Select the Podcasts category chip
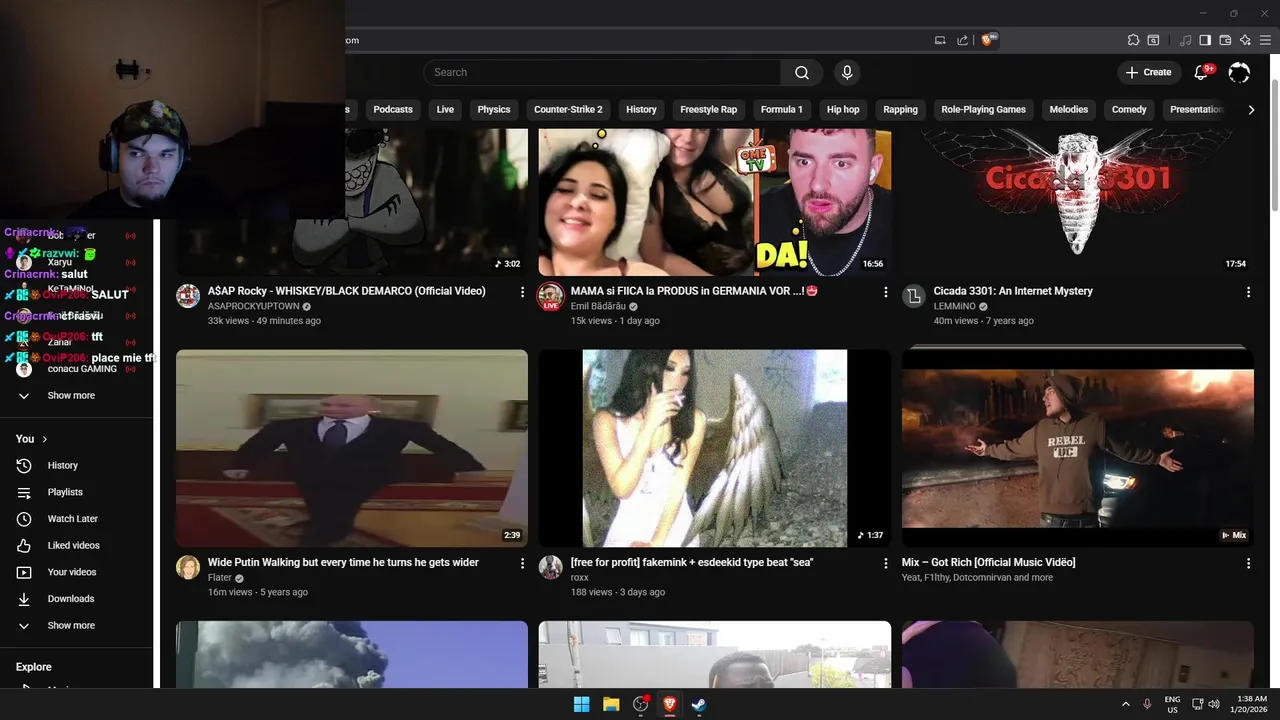The image size is (1280, 720). click(x=393, y=110)
